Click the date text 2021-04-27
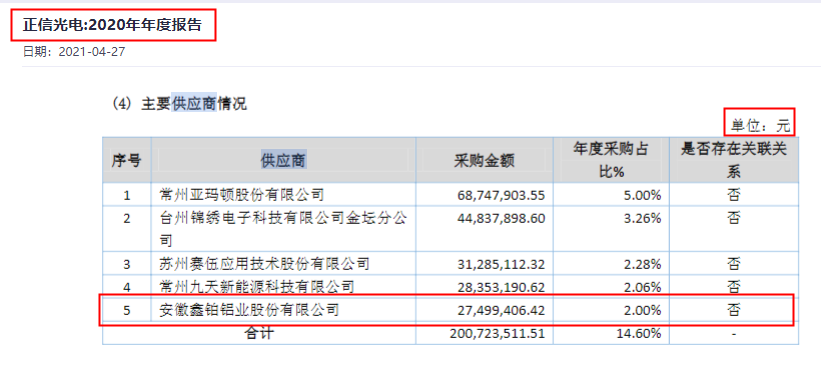Screen dimensions: 821x365 [92, 52]
